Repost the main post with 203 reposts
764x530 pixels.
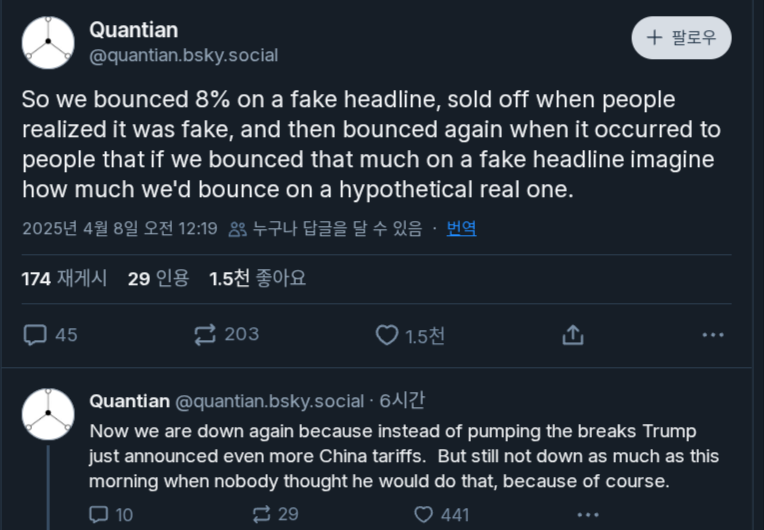205,335
